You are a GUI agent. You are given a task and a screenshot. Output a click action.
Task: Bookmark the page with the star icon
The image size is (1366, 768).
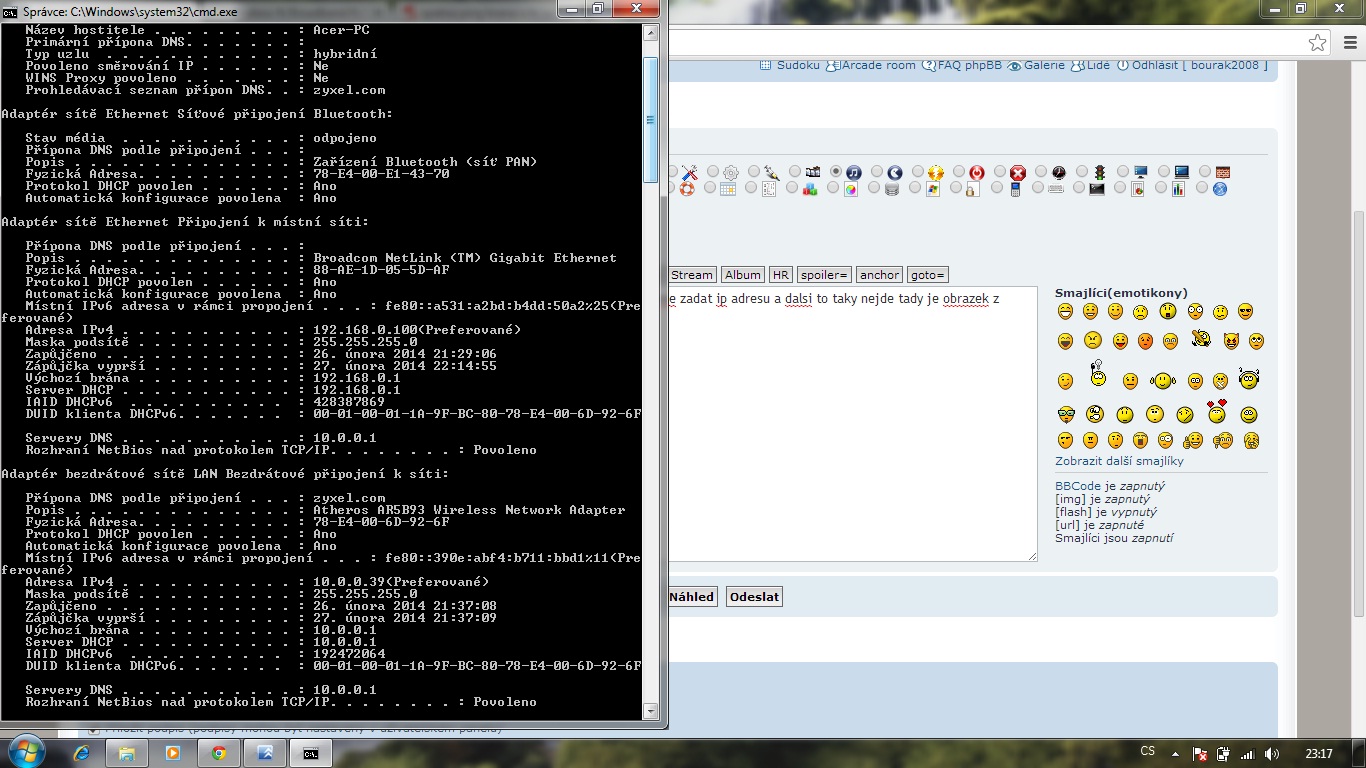coord(1318,42)
